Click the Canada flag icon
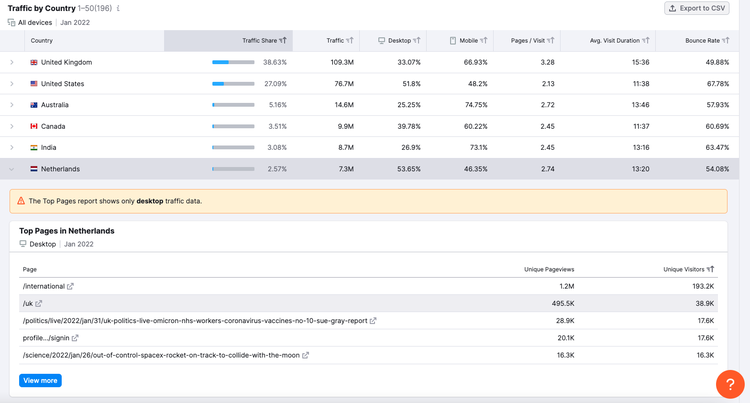Image resolution: width=750 pixels, height=403 pixels. click(34, 126)
